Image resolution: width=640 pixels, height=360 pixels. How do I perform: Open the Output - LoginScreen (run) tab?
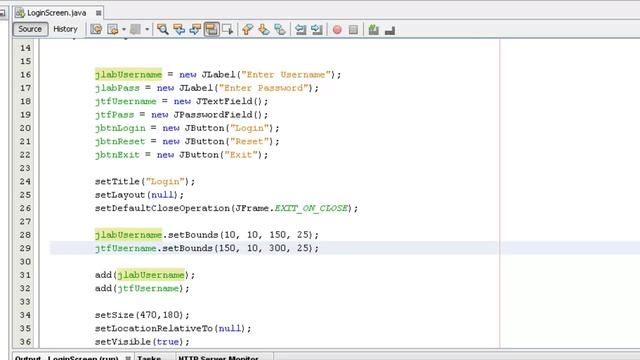point(67,358)
